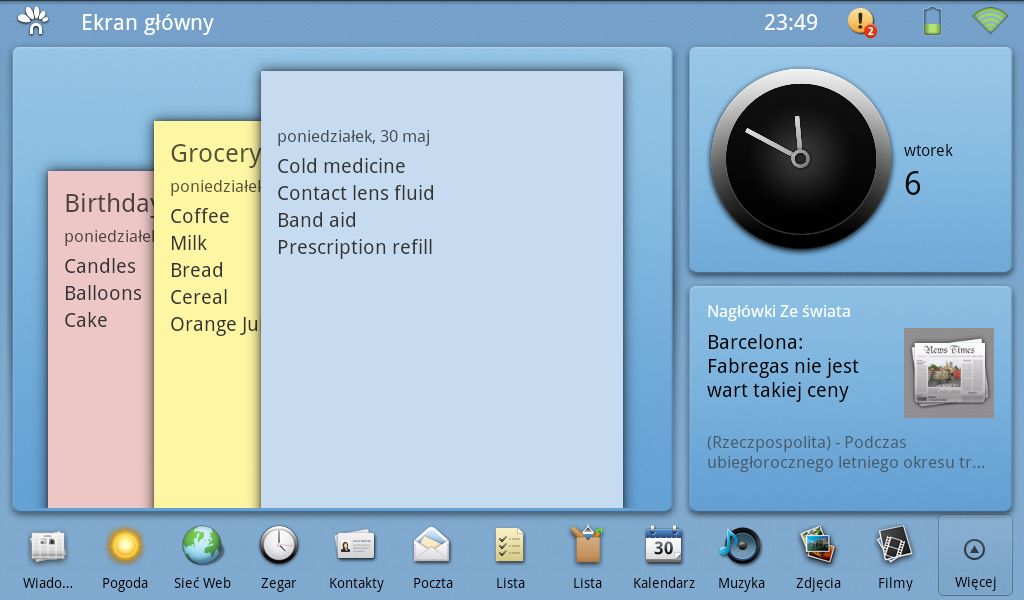Tap the 'poniedziałek, 30 maj' note date

coord(354,136)
